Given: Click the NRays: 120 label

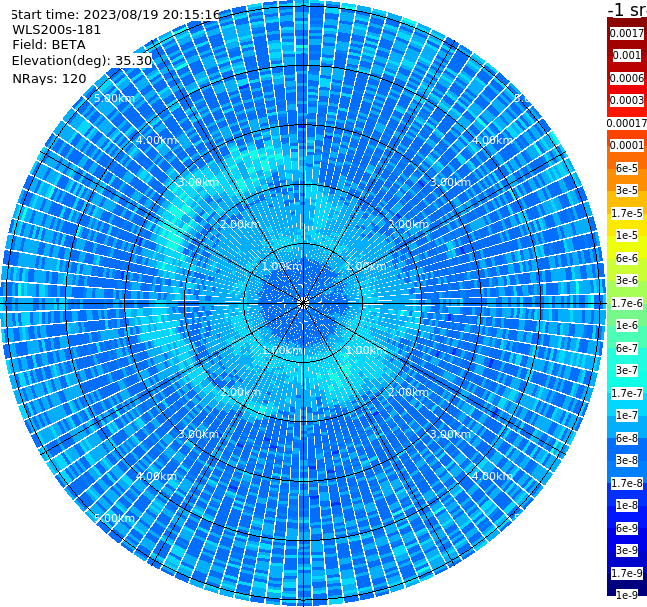Looking at the screenshot, I should [x=50, y=78].
